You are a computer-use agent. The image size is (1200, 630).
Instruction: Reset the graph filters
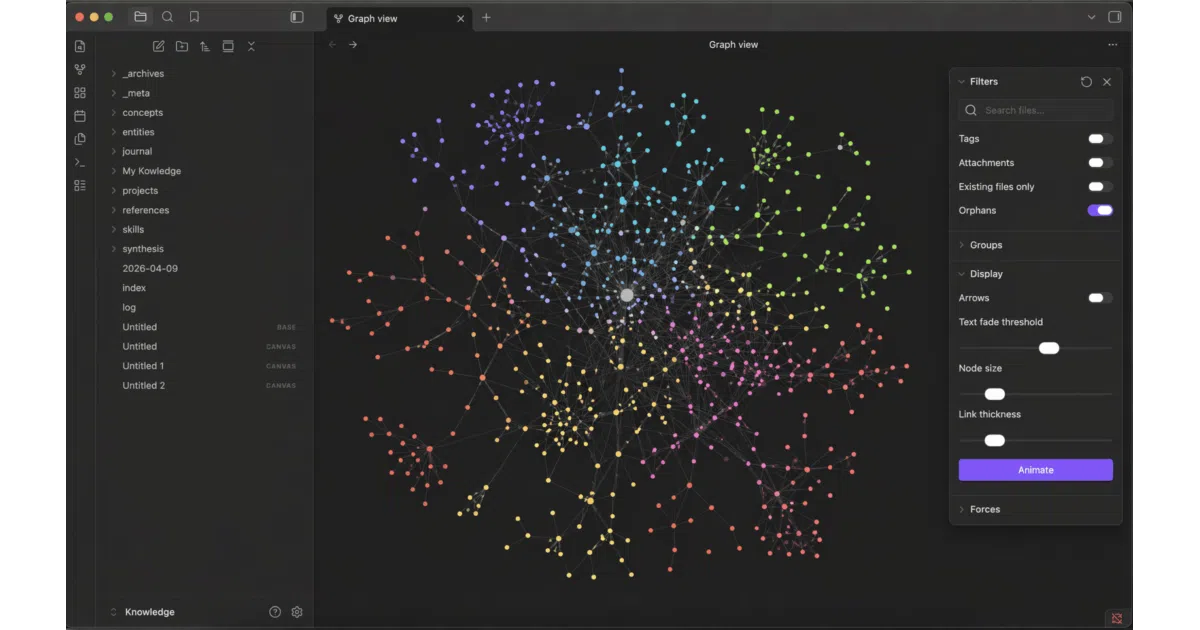[x=1086, y=82]
